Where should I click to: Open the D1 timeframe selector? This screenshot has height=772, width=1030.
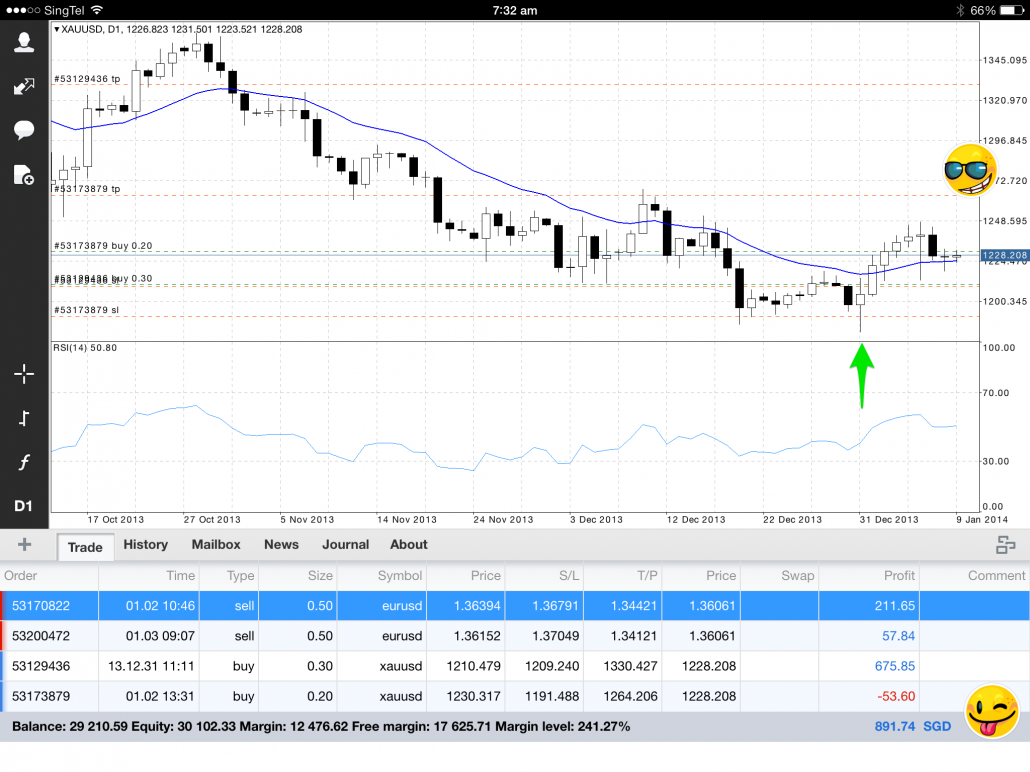coord(23,506)
